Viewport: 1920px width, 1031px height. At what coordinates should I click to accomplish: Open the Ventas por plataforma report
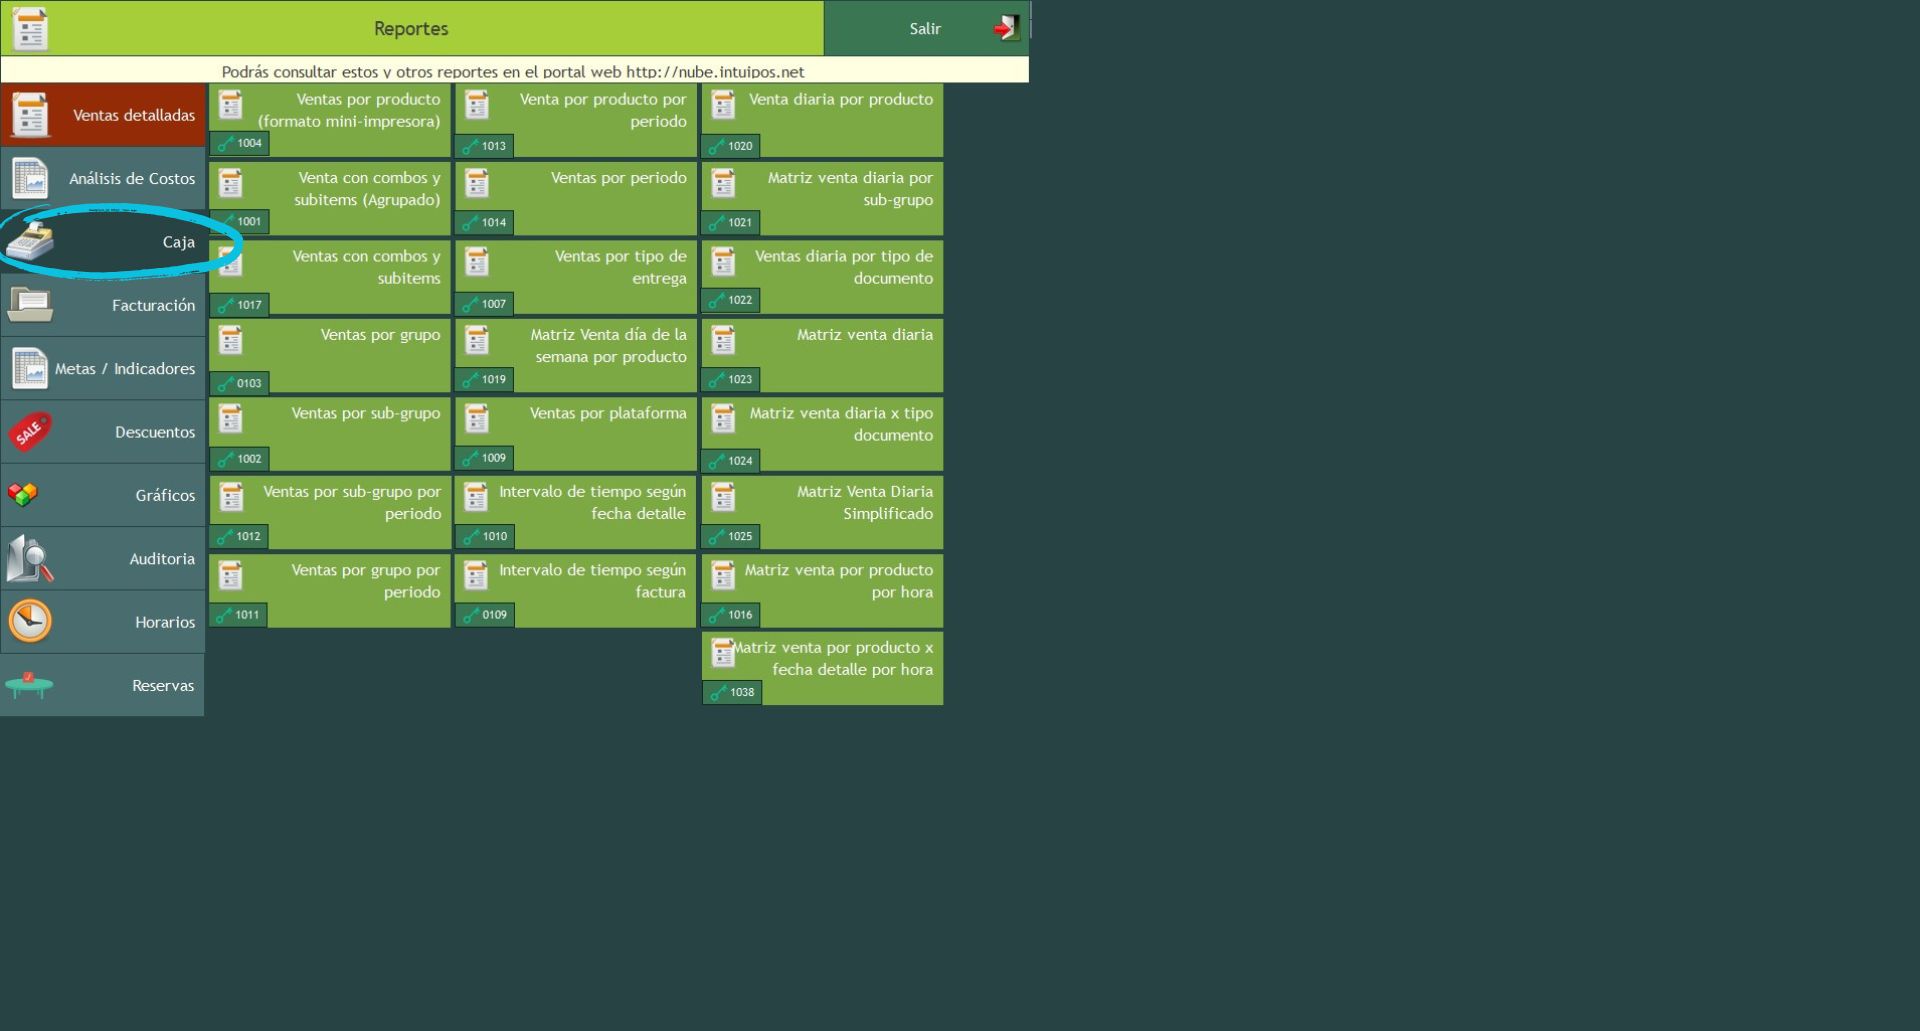click(576, 433)
